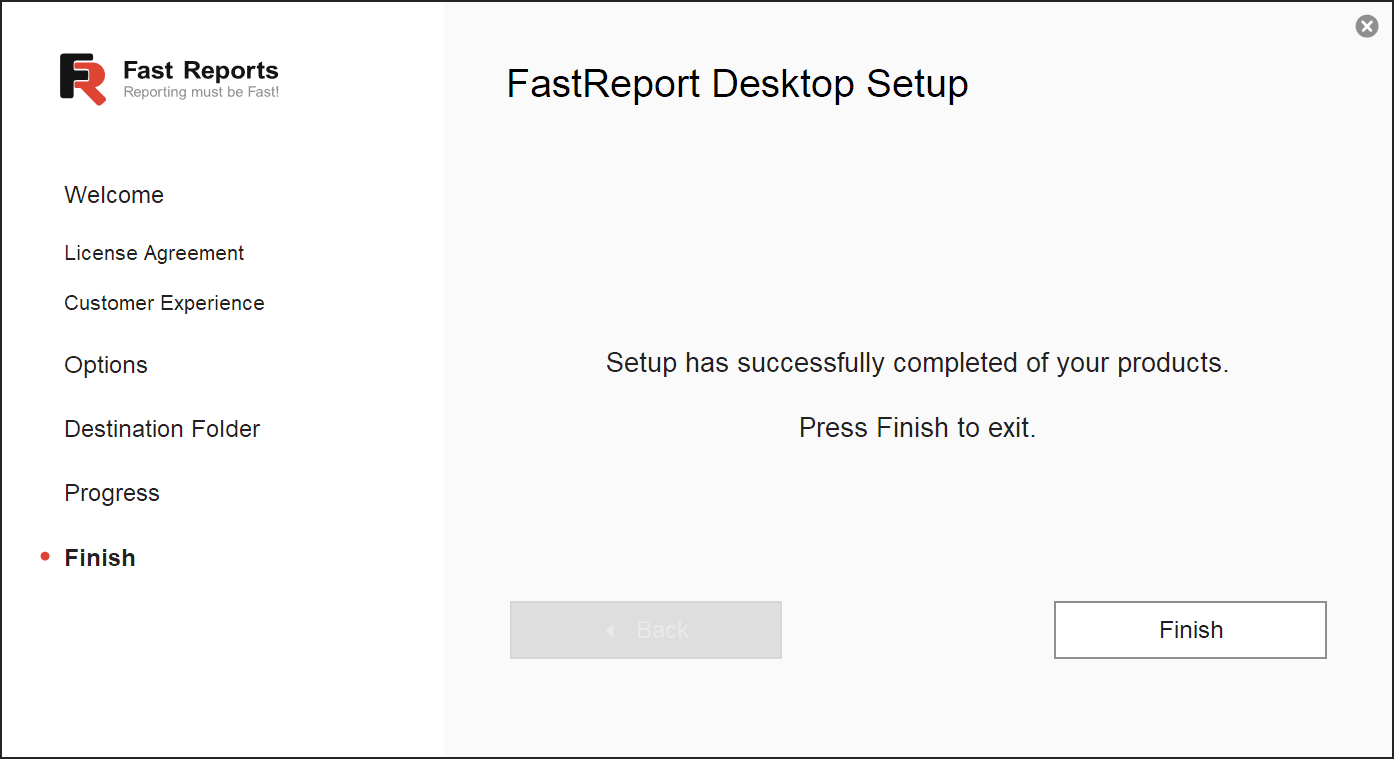Click the bold Finish step in the sidebar
The width and height of the screenshot is (1394, 759).
click(100, 558)
